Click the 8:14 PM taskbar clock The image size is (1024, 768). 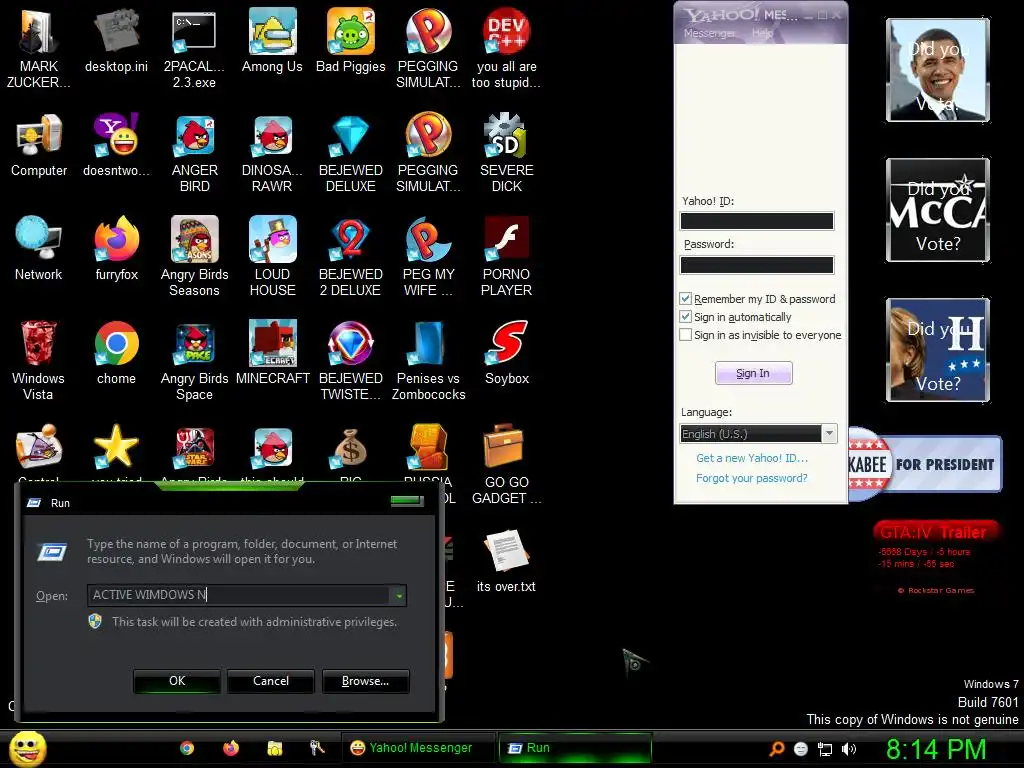coord(936,749)
